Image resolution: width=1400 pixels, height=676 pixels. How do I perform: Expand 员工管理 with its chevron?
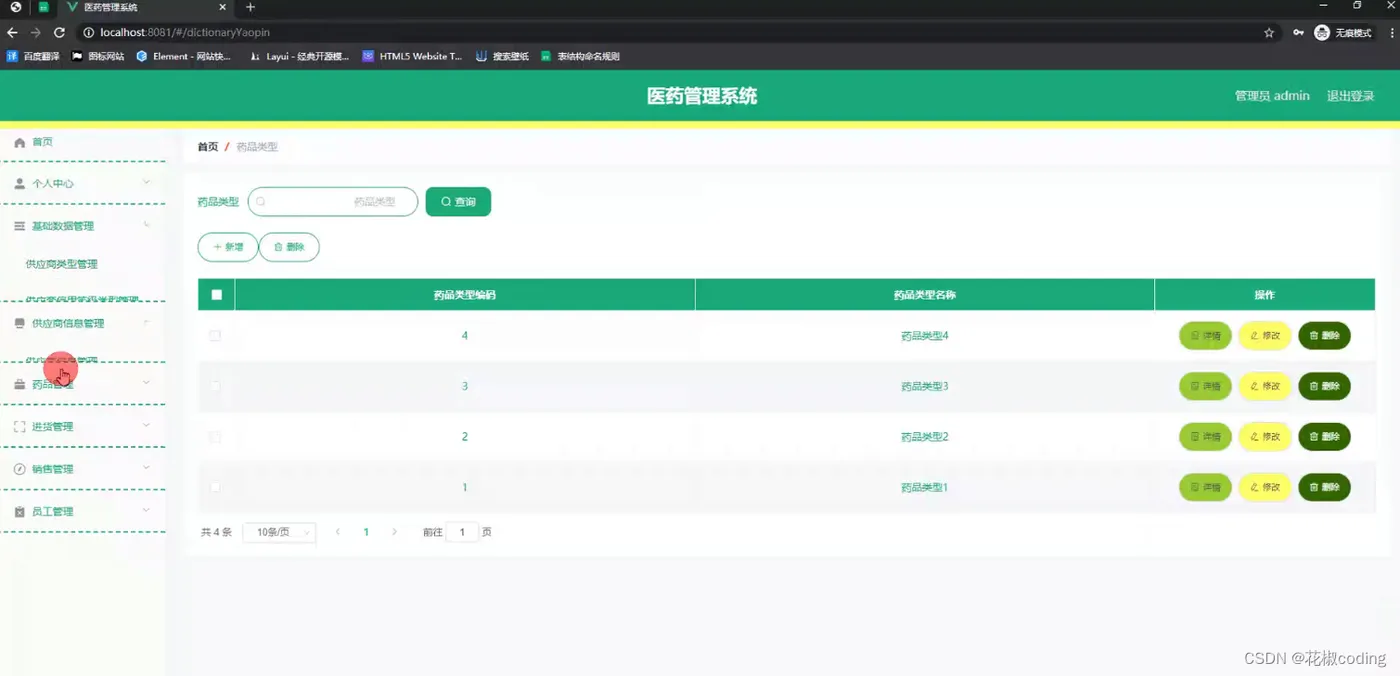point(146,511)
